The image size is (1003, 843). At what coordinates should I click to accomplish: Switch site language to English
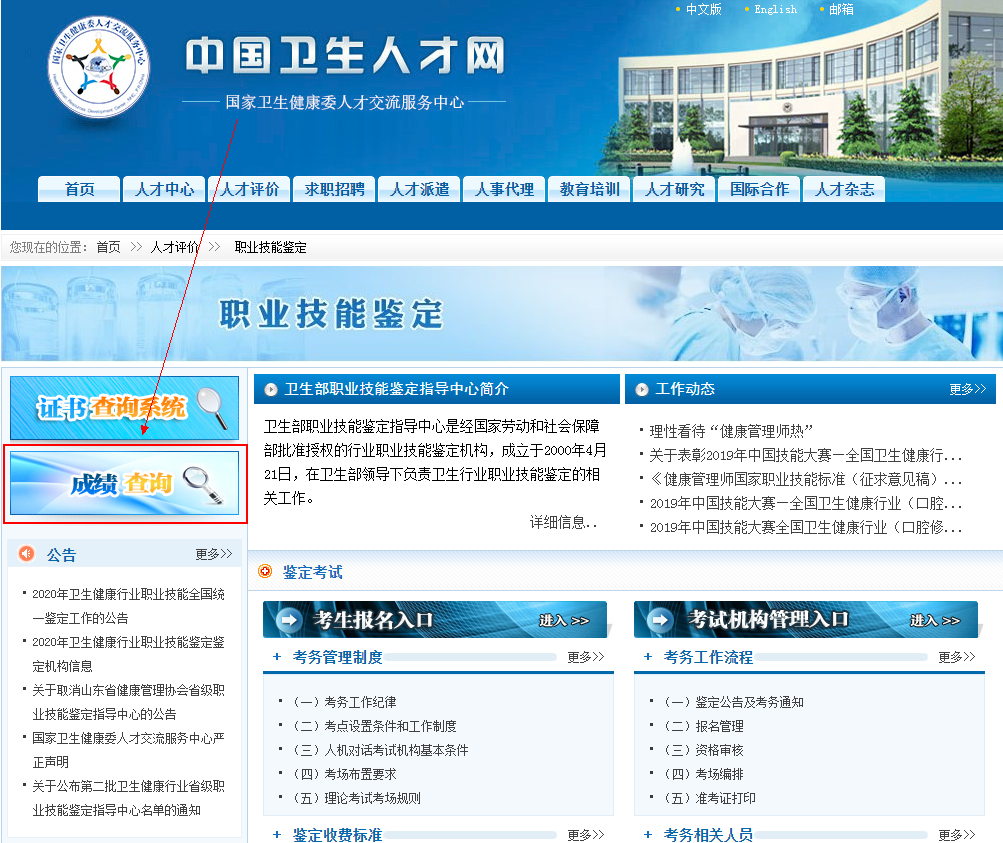[775, 10]
